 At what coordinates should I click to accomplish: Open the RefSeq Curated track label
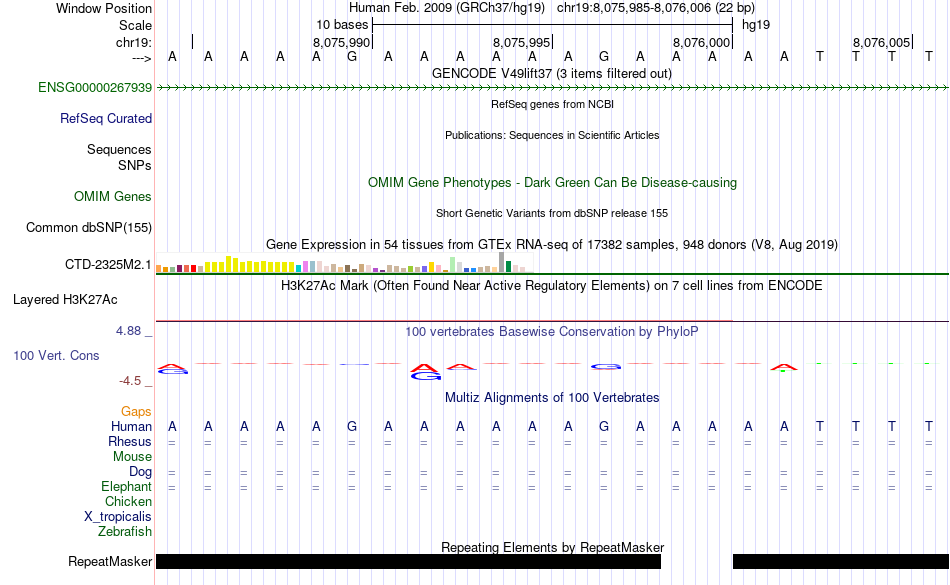[106, 119]
